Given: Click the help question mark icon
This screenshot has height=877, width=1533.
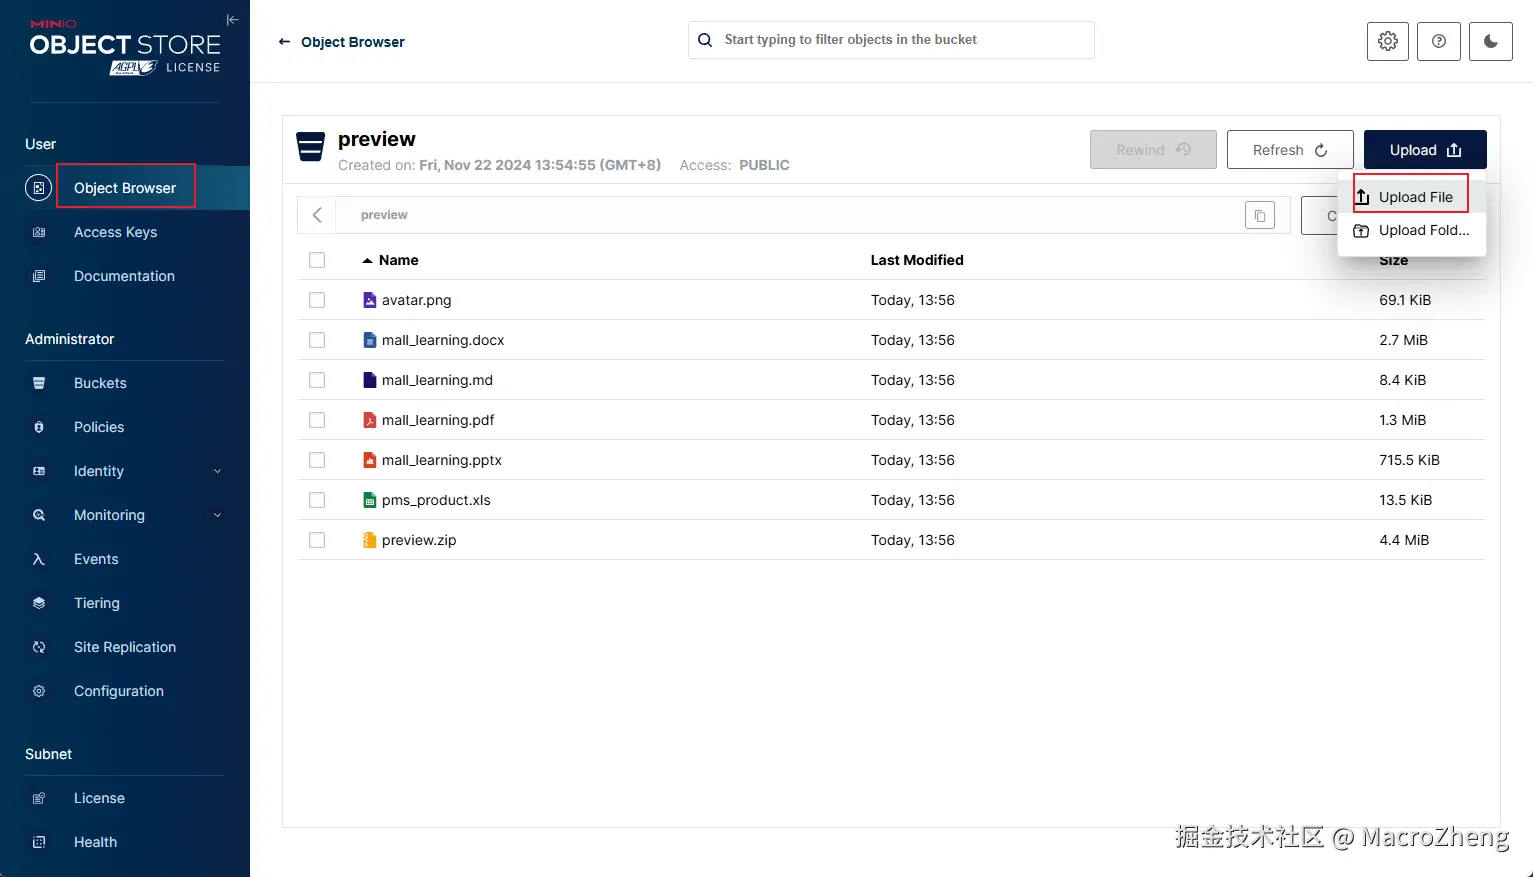Looking at the screenshot, I should (x=1438, y=41).
